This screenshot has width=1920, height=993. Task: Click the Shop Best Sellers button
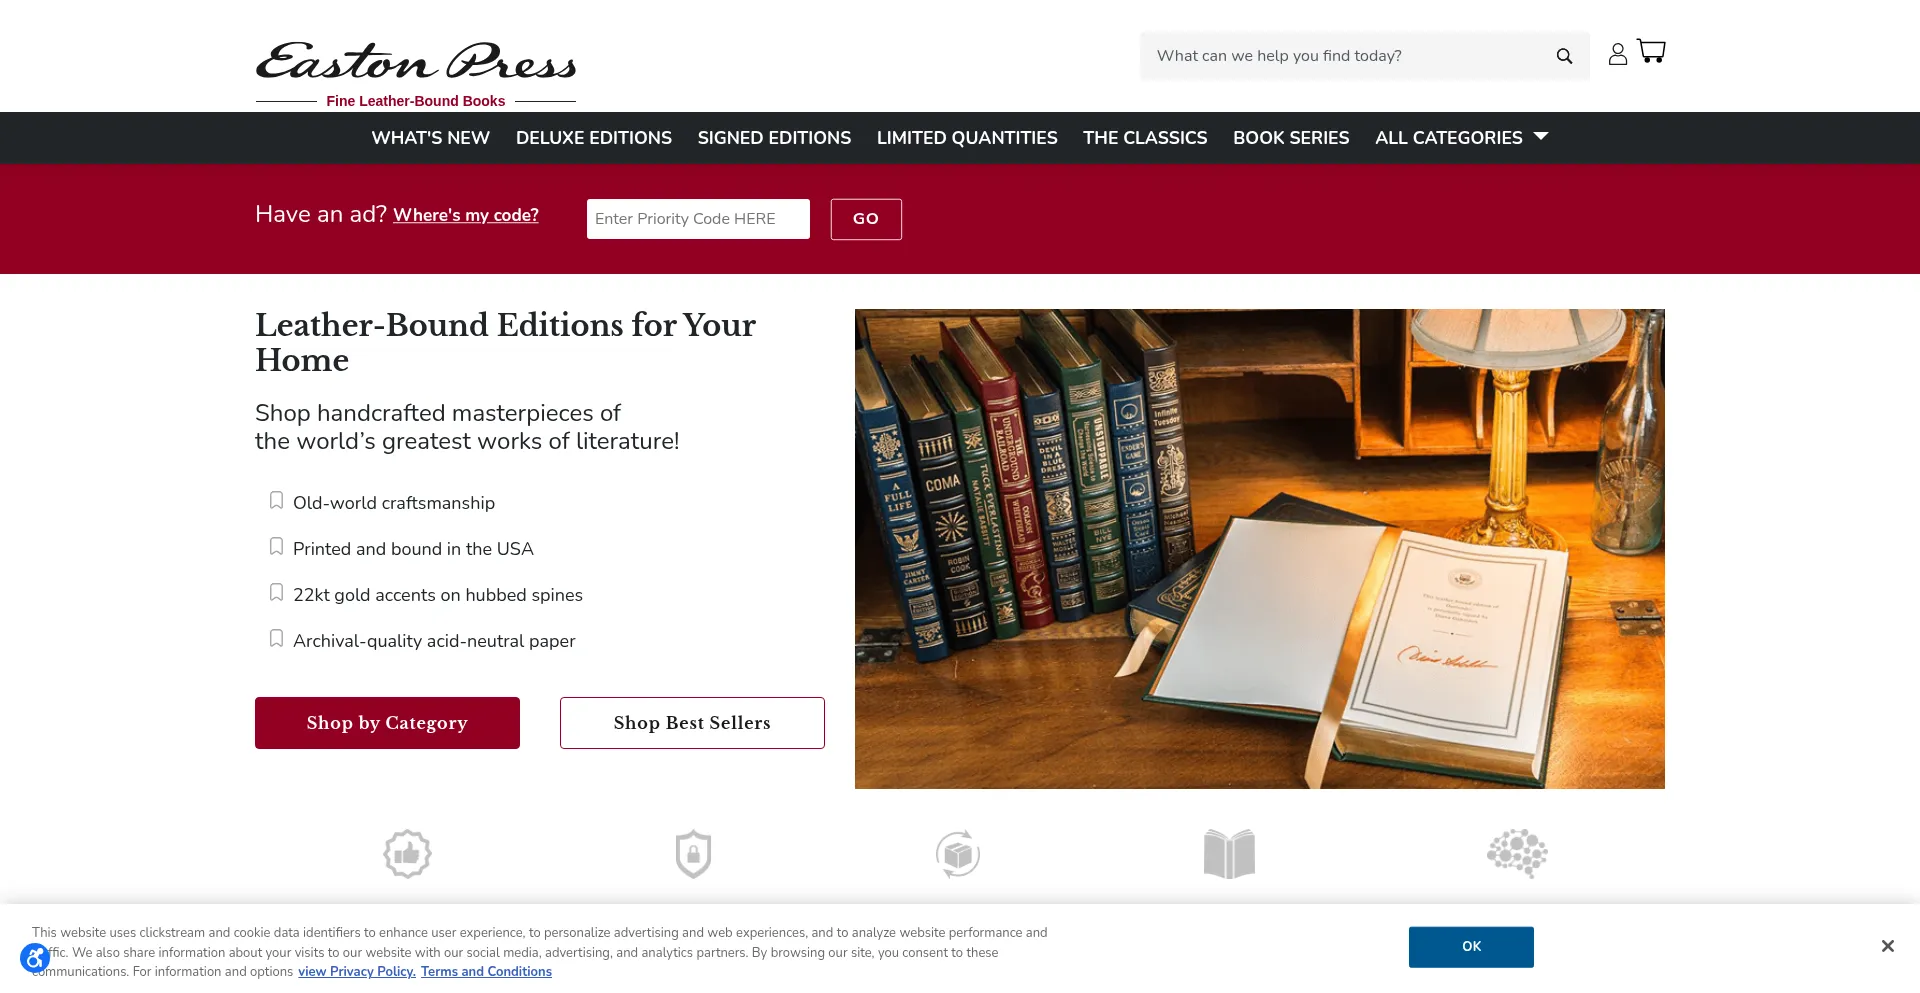coord(692,723)
